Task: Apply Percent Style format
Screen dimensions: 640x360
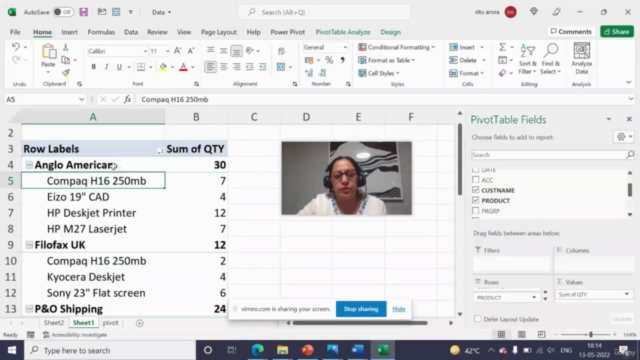Action: click(329, 60)
